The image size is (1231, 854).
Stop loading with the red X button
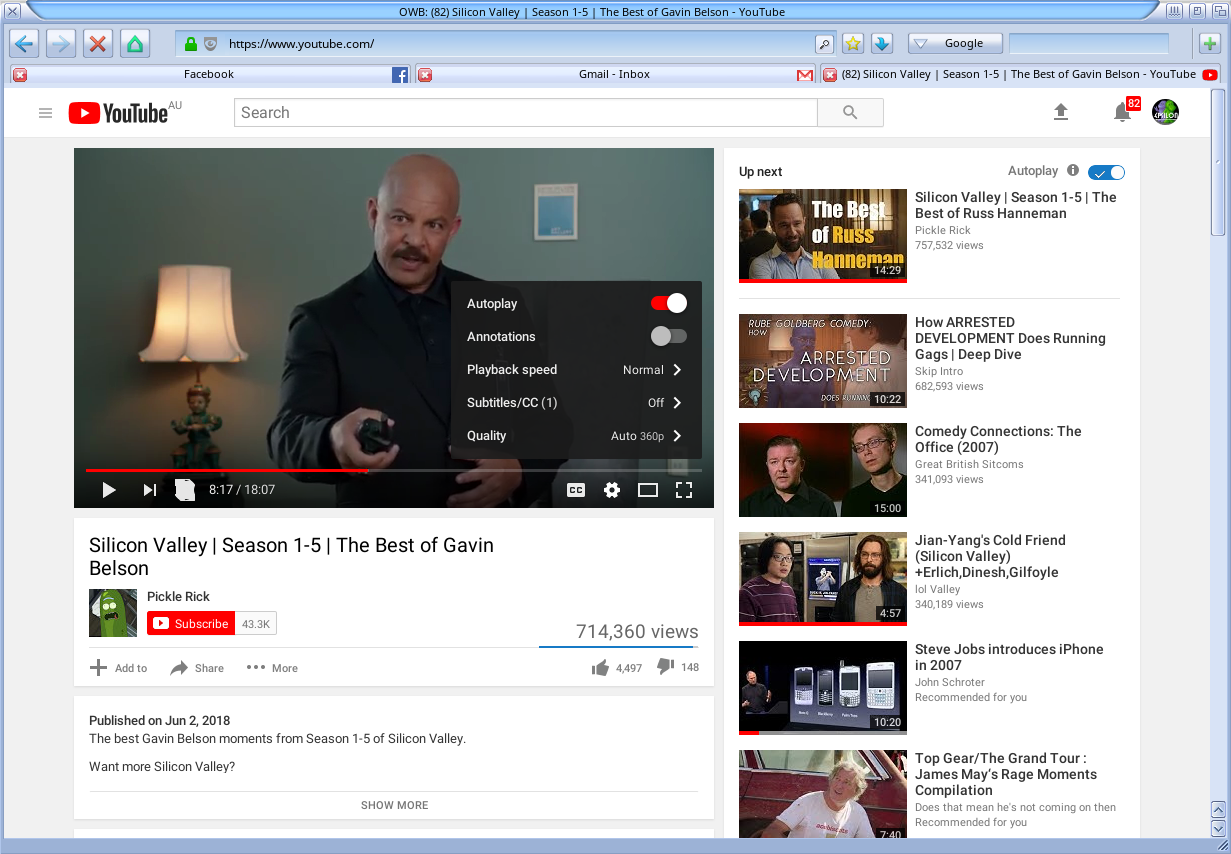tap(98, 44)
